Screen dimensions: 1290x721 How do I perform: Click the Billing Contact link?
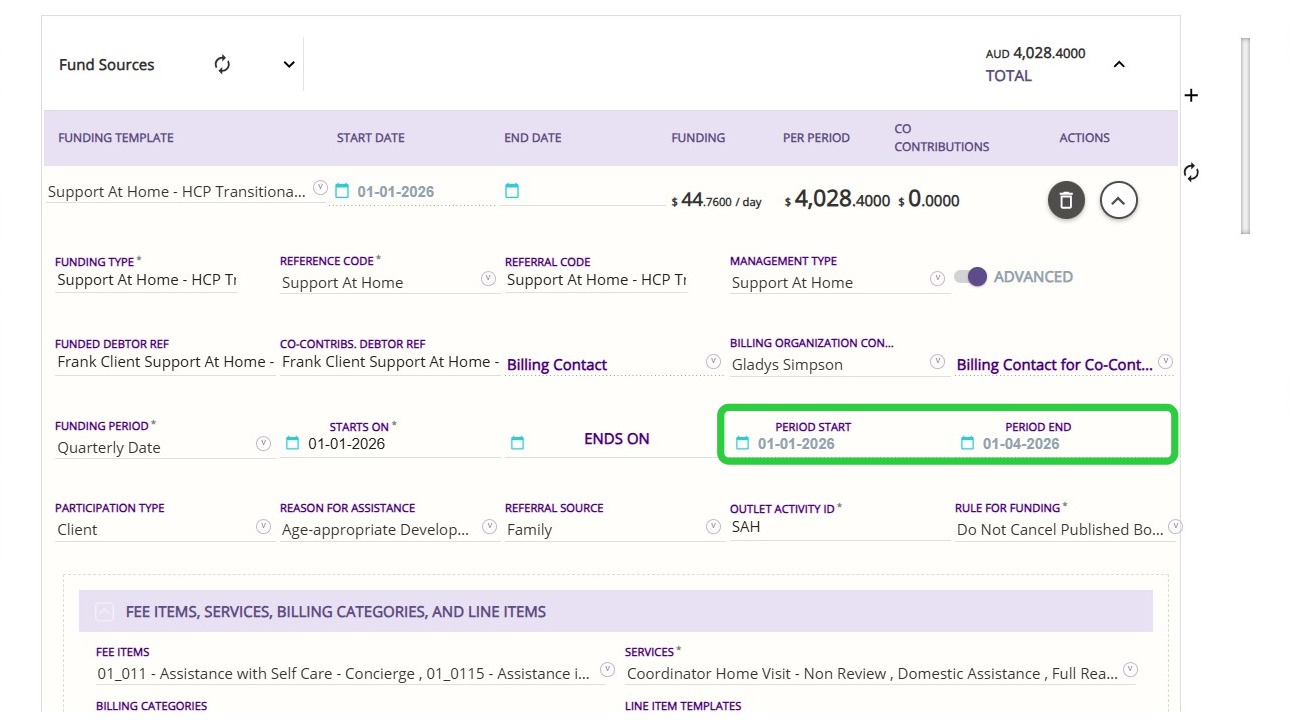[x=557, y=365]
